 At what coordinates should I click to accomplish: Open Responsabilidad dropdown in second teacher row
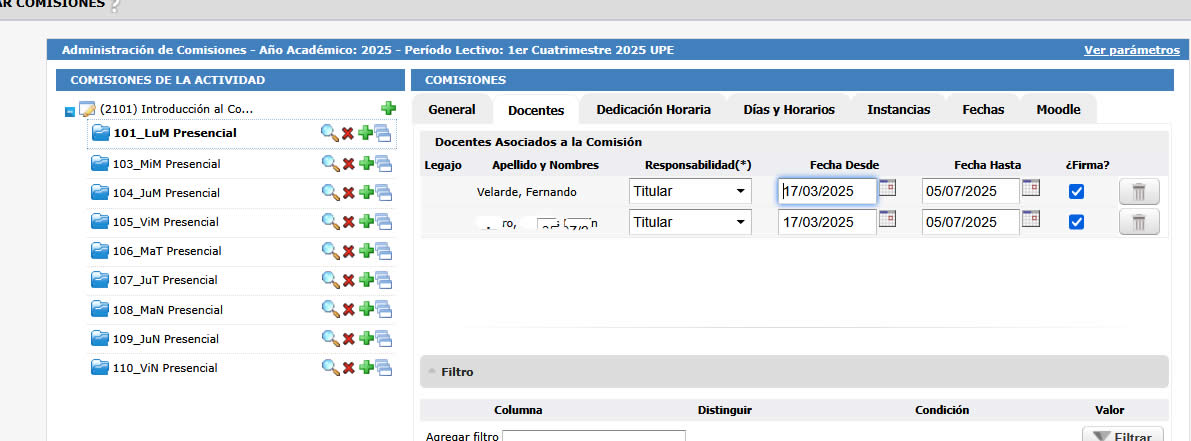(690, 222)
